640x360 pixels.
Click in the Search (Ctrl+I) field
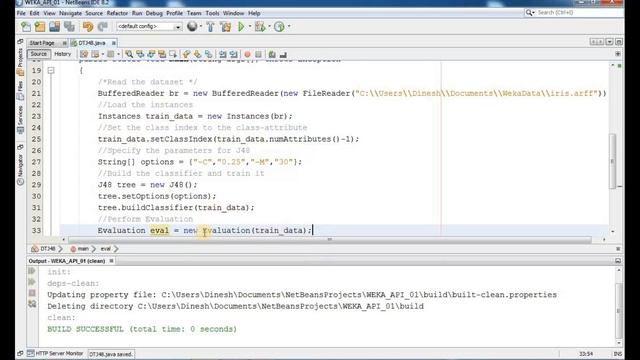573,13
